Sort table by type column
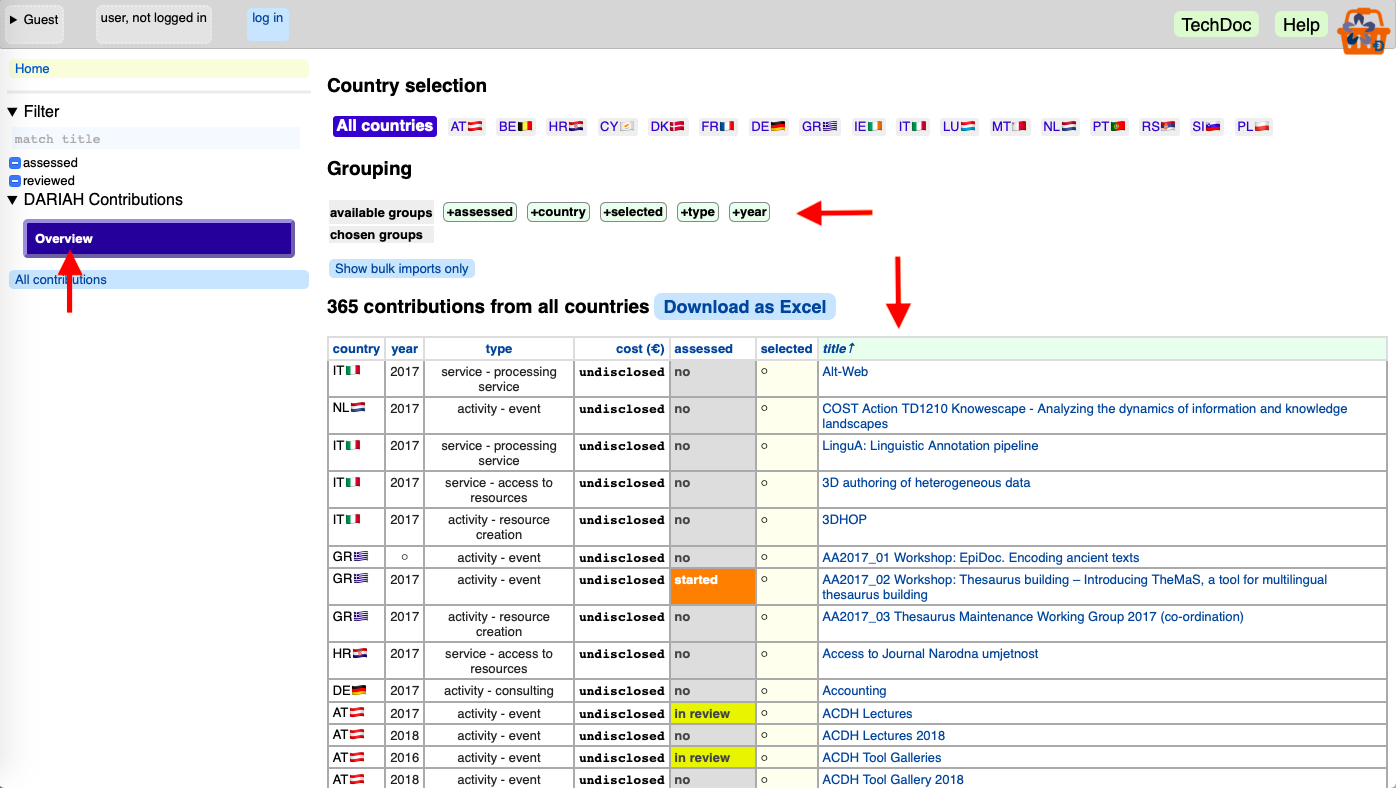The image size is (1396, 788). 499,349
